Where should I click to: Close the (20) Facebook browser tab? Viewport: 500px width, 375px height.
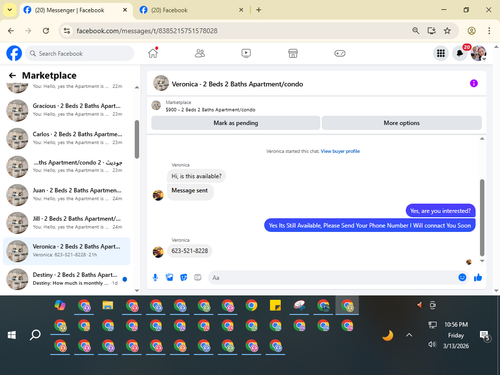[x=241, y=10]
